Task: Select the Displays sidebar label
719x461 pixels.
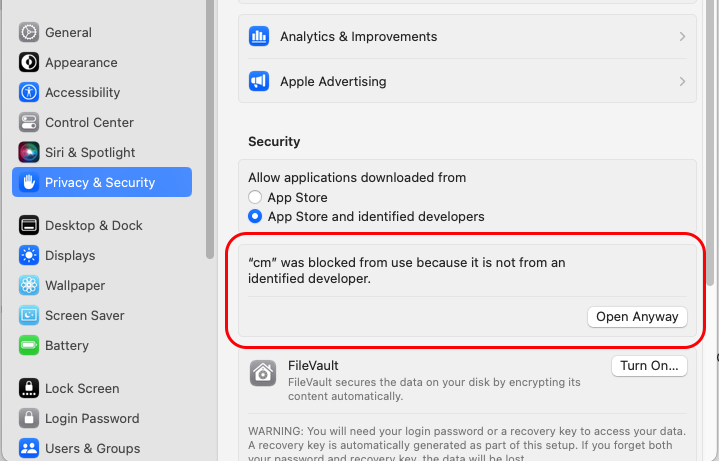Action: tap(70, 255)
